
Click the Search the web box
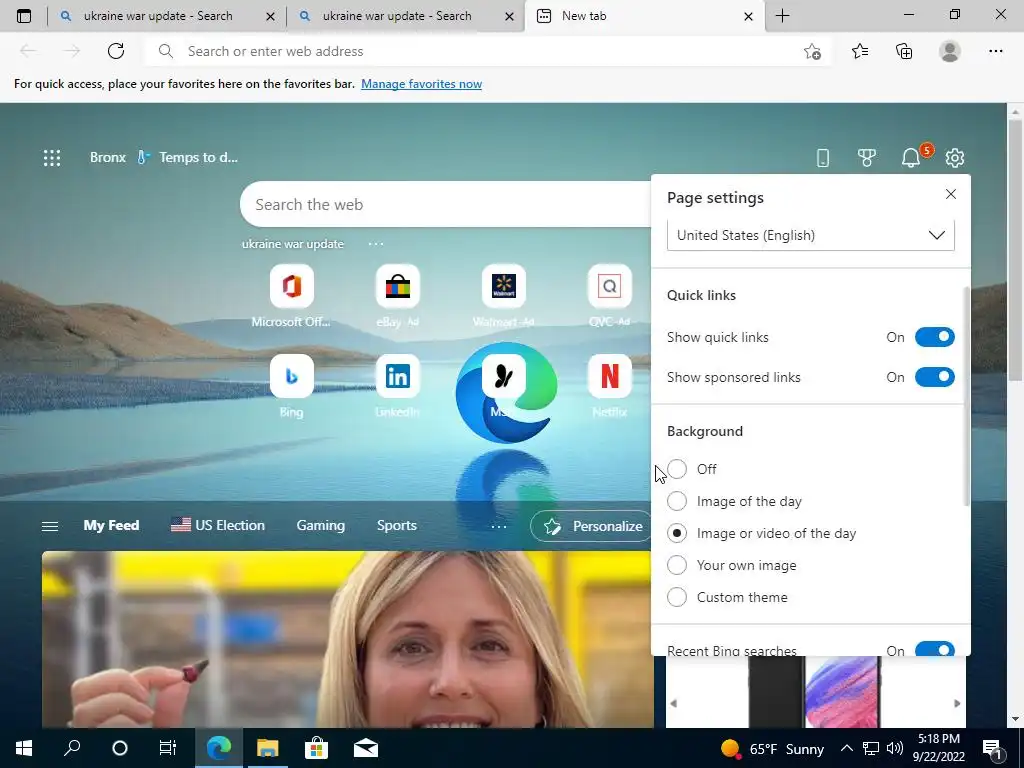445,204
